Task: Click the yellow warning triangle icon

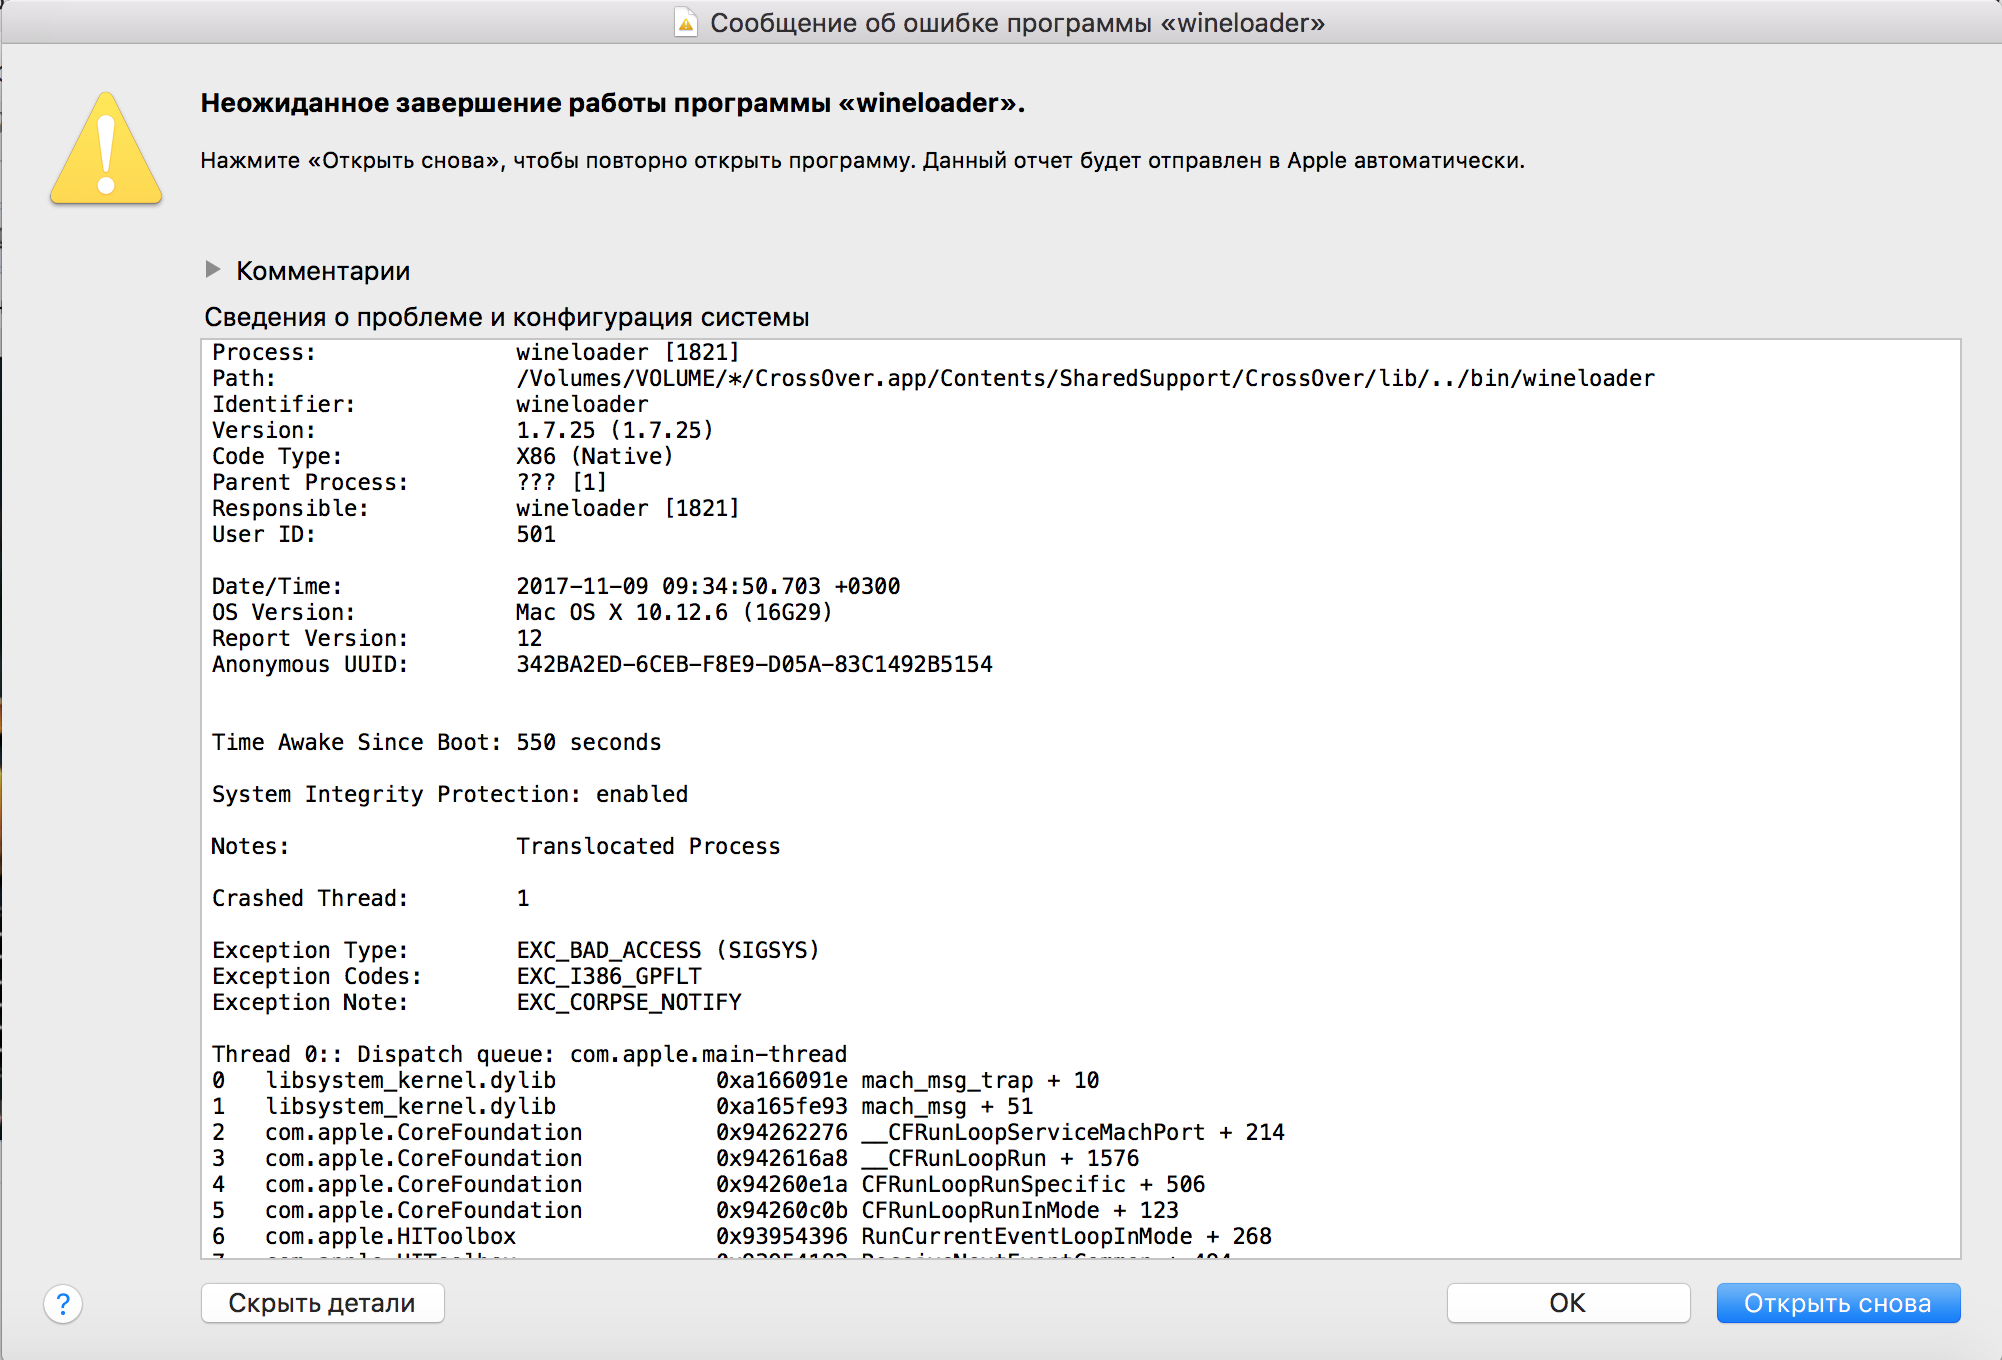Action: coord(106,152)
